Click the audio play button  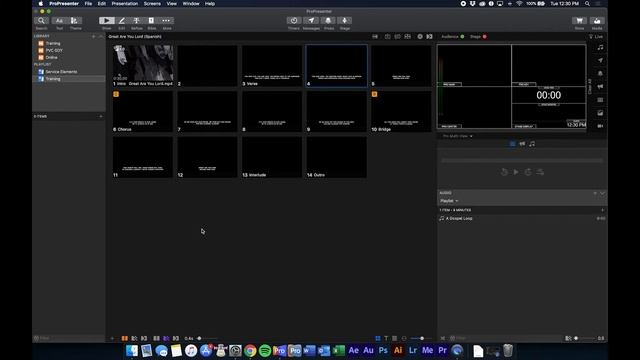pyautogui.click(x=516, y=172)
